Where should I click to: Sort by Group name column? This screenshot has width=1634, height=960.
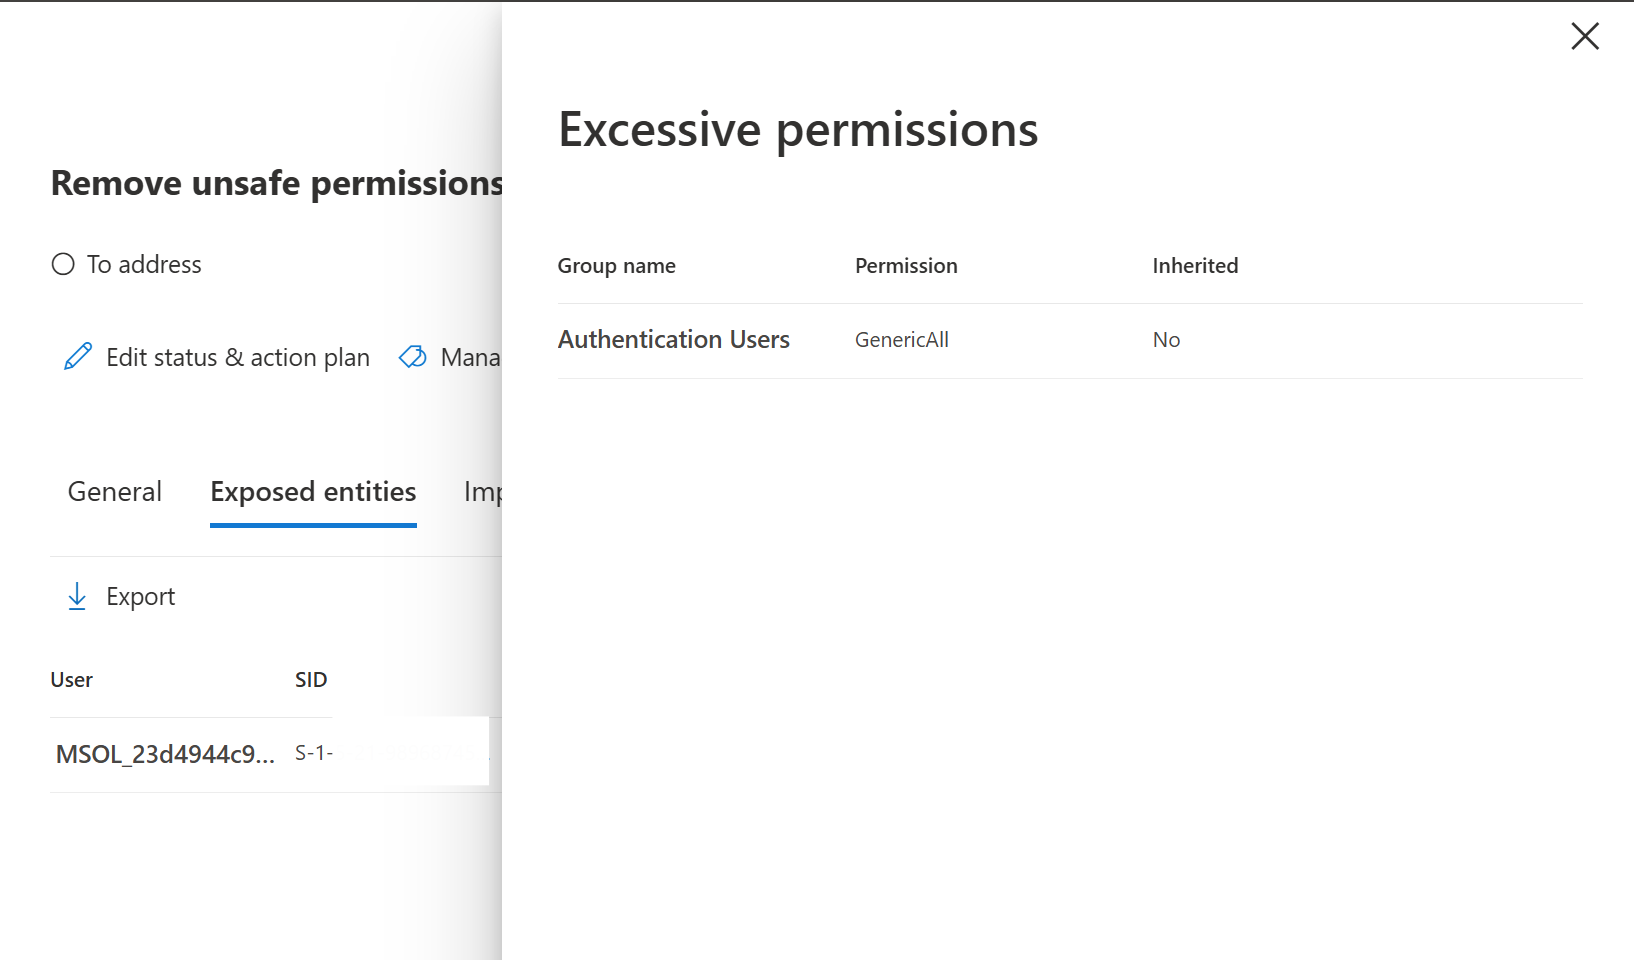tap(617, 266)
